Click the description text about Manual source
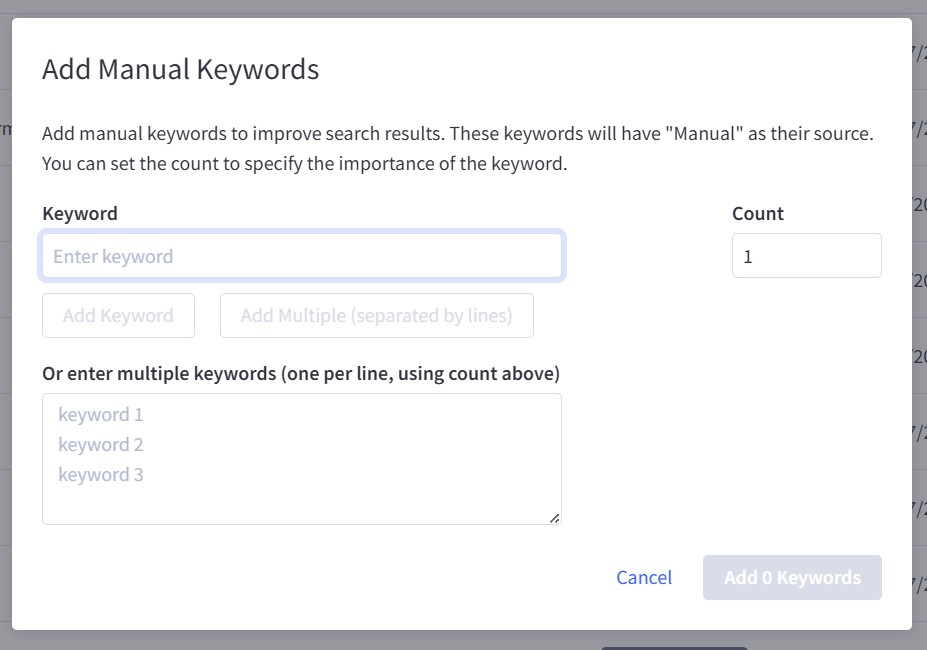927x650 pixels. (458, 148)
